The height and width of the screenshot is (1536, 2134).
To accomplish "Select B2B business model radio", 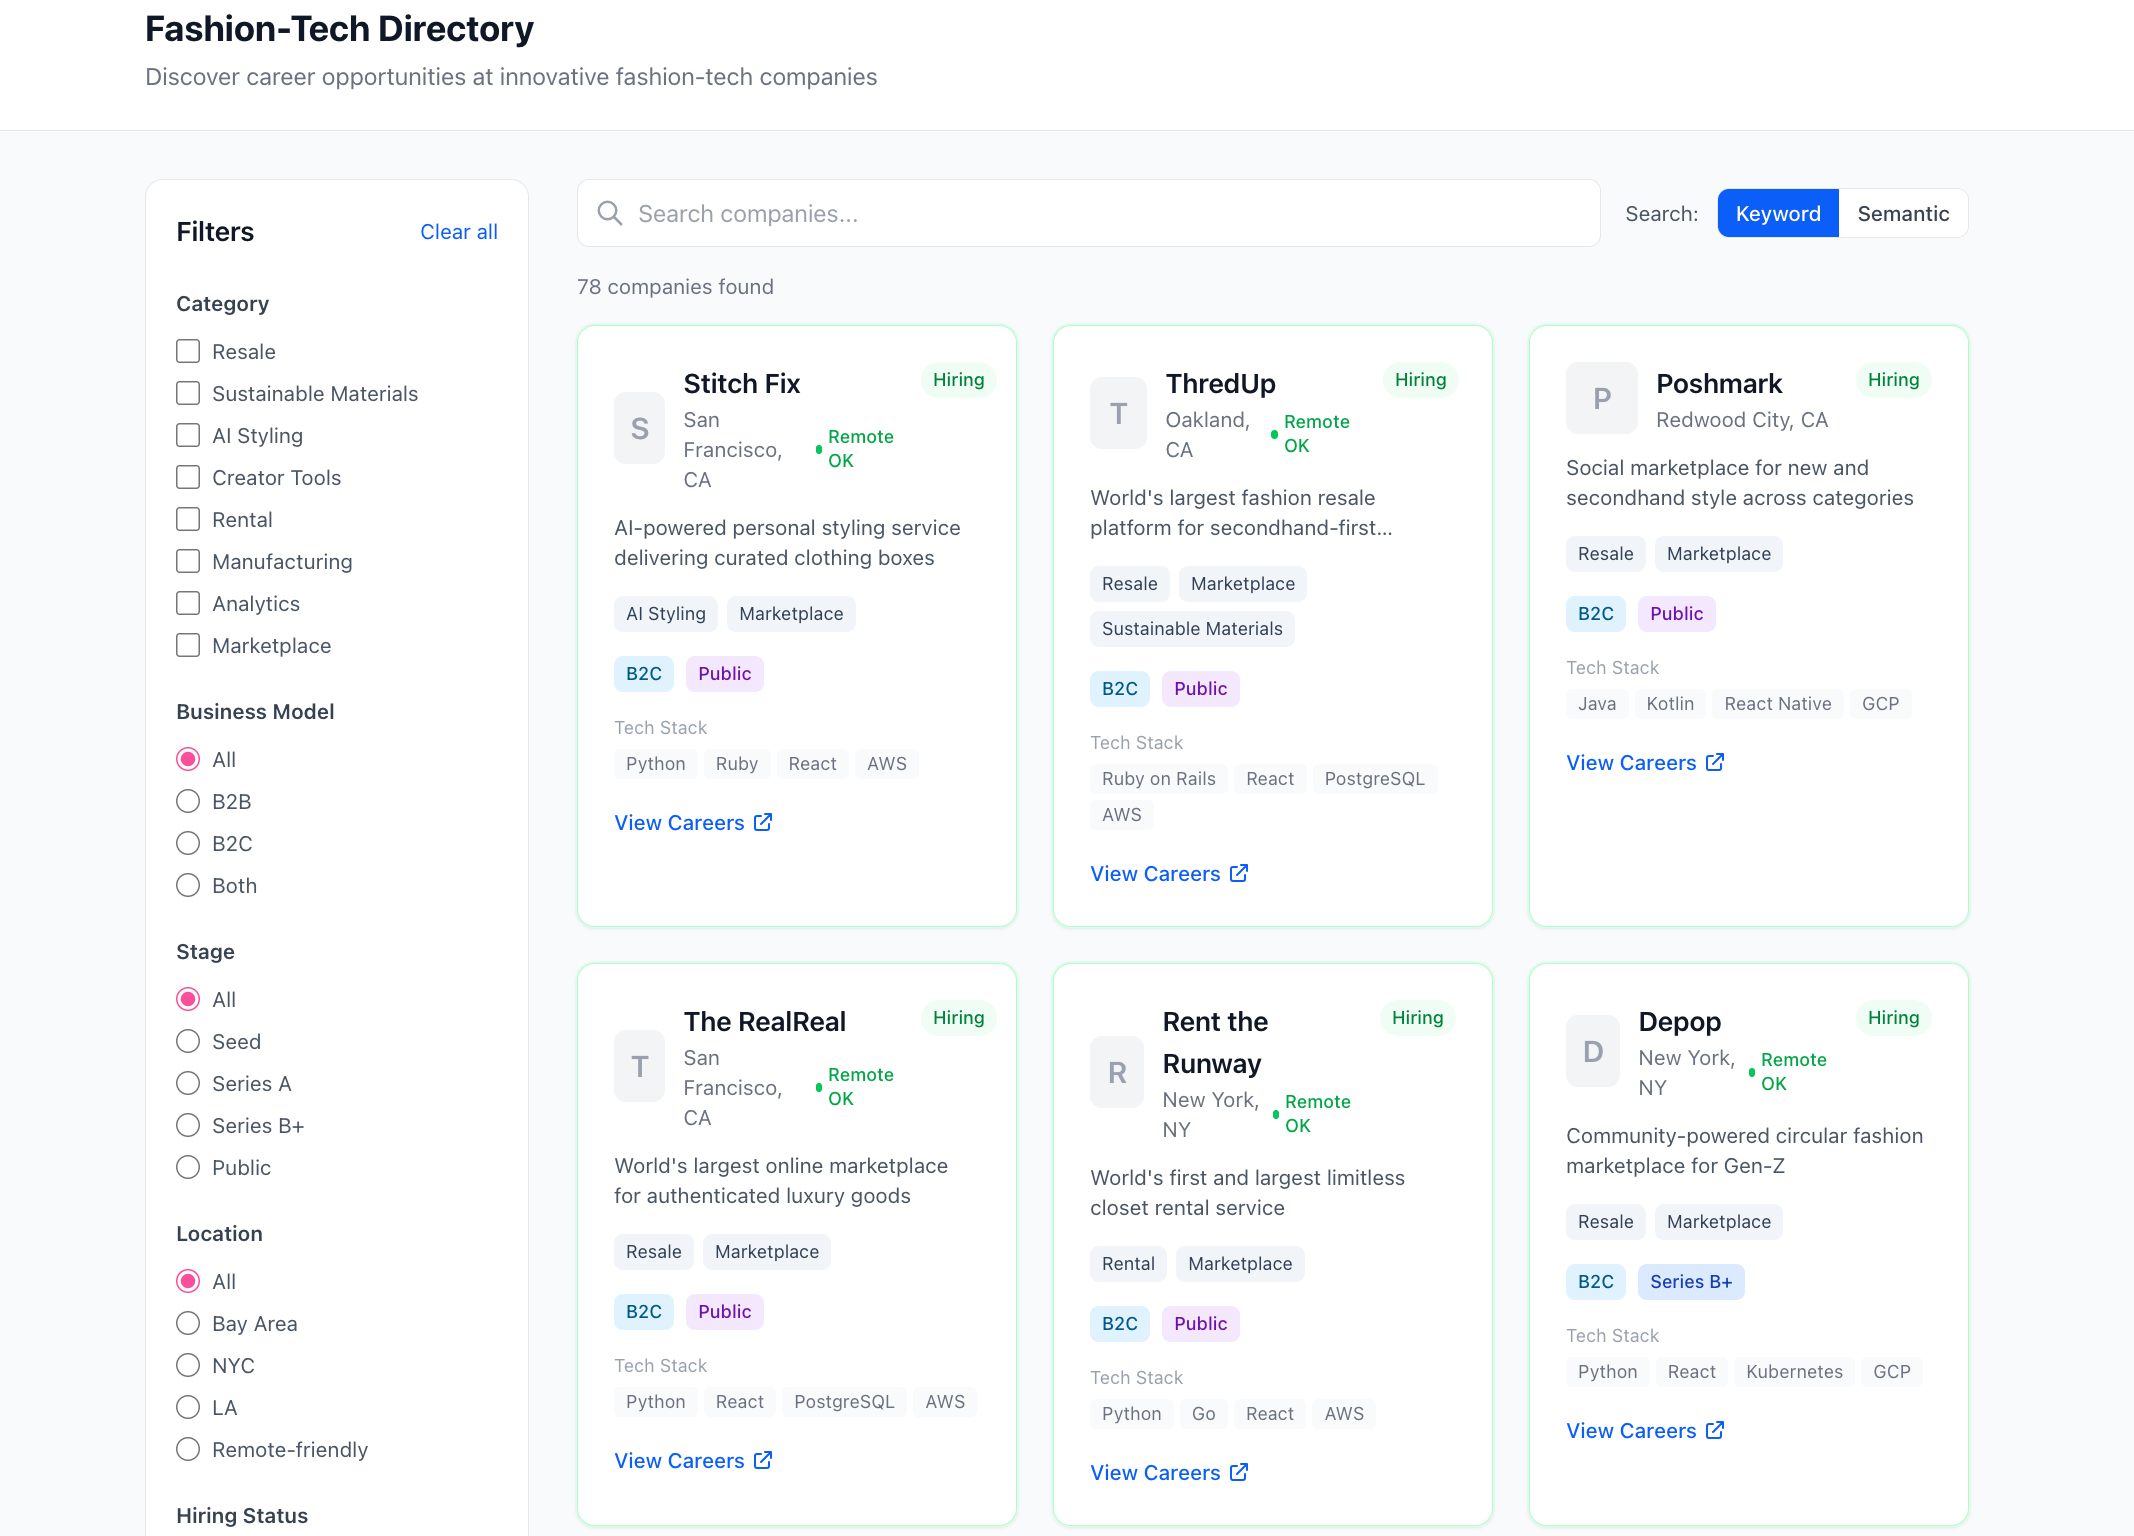I will pos(188,801).
